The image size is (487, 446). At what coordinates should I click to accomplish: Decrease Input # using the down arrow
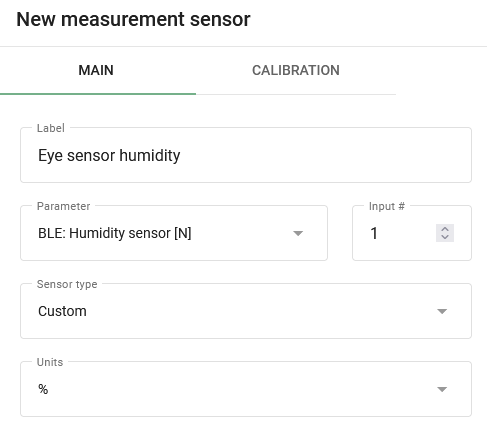pyautogui.click(x=445, y=237)
